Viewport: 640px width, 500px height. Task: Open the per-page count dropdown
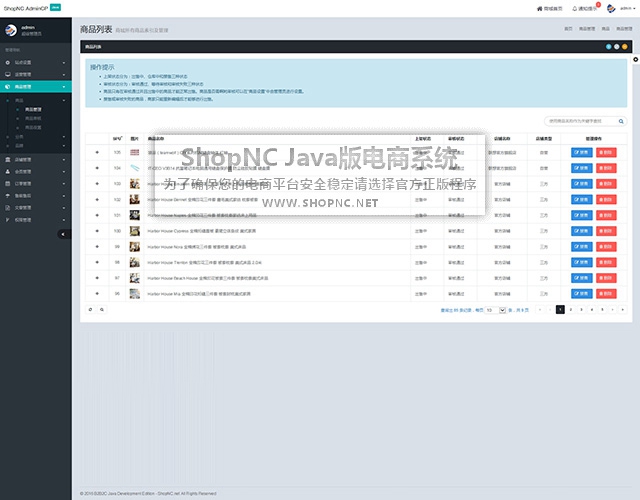click(x=496, y=310)
